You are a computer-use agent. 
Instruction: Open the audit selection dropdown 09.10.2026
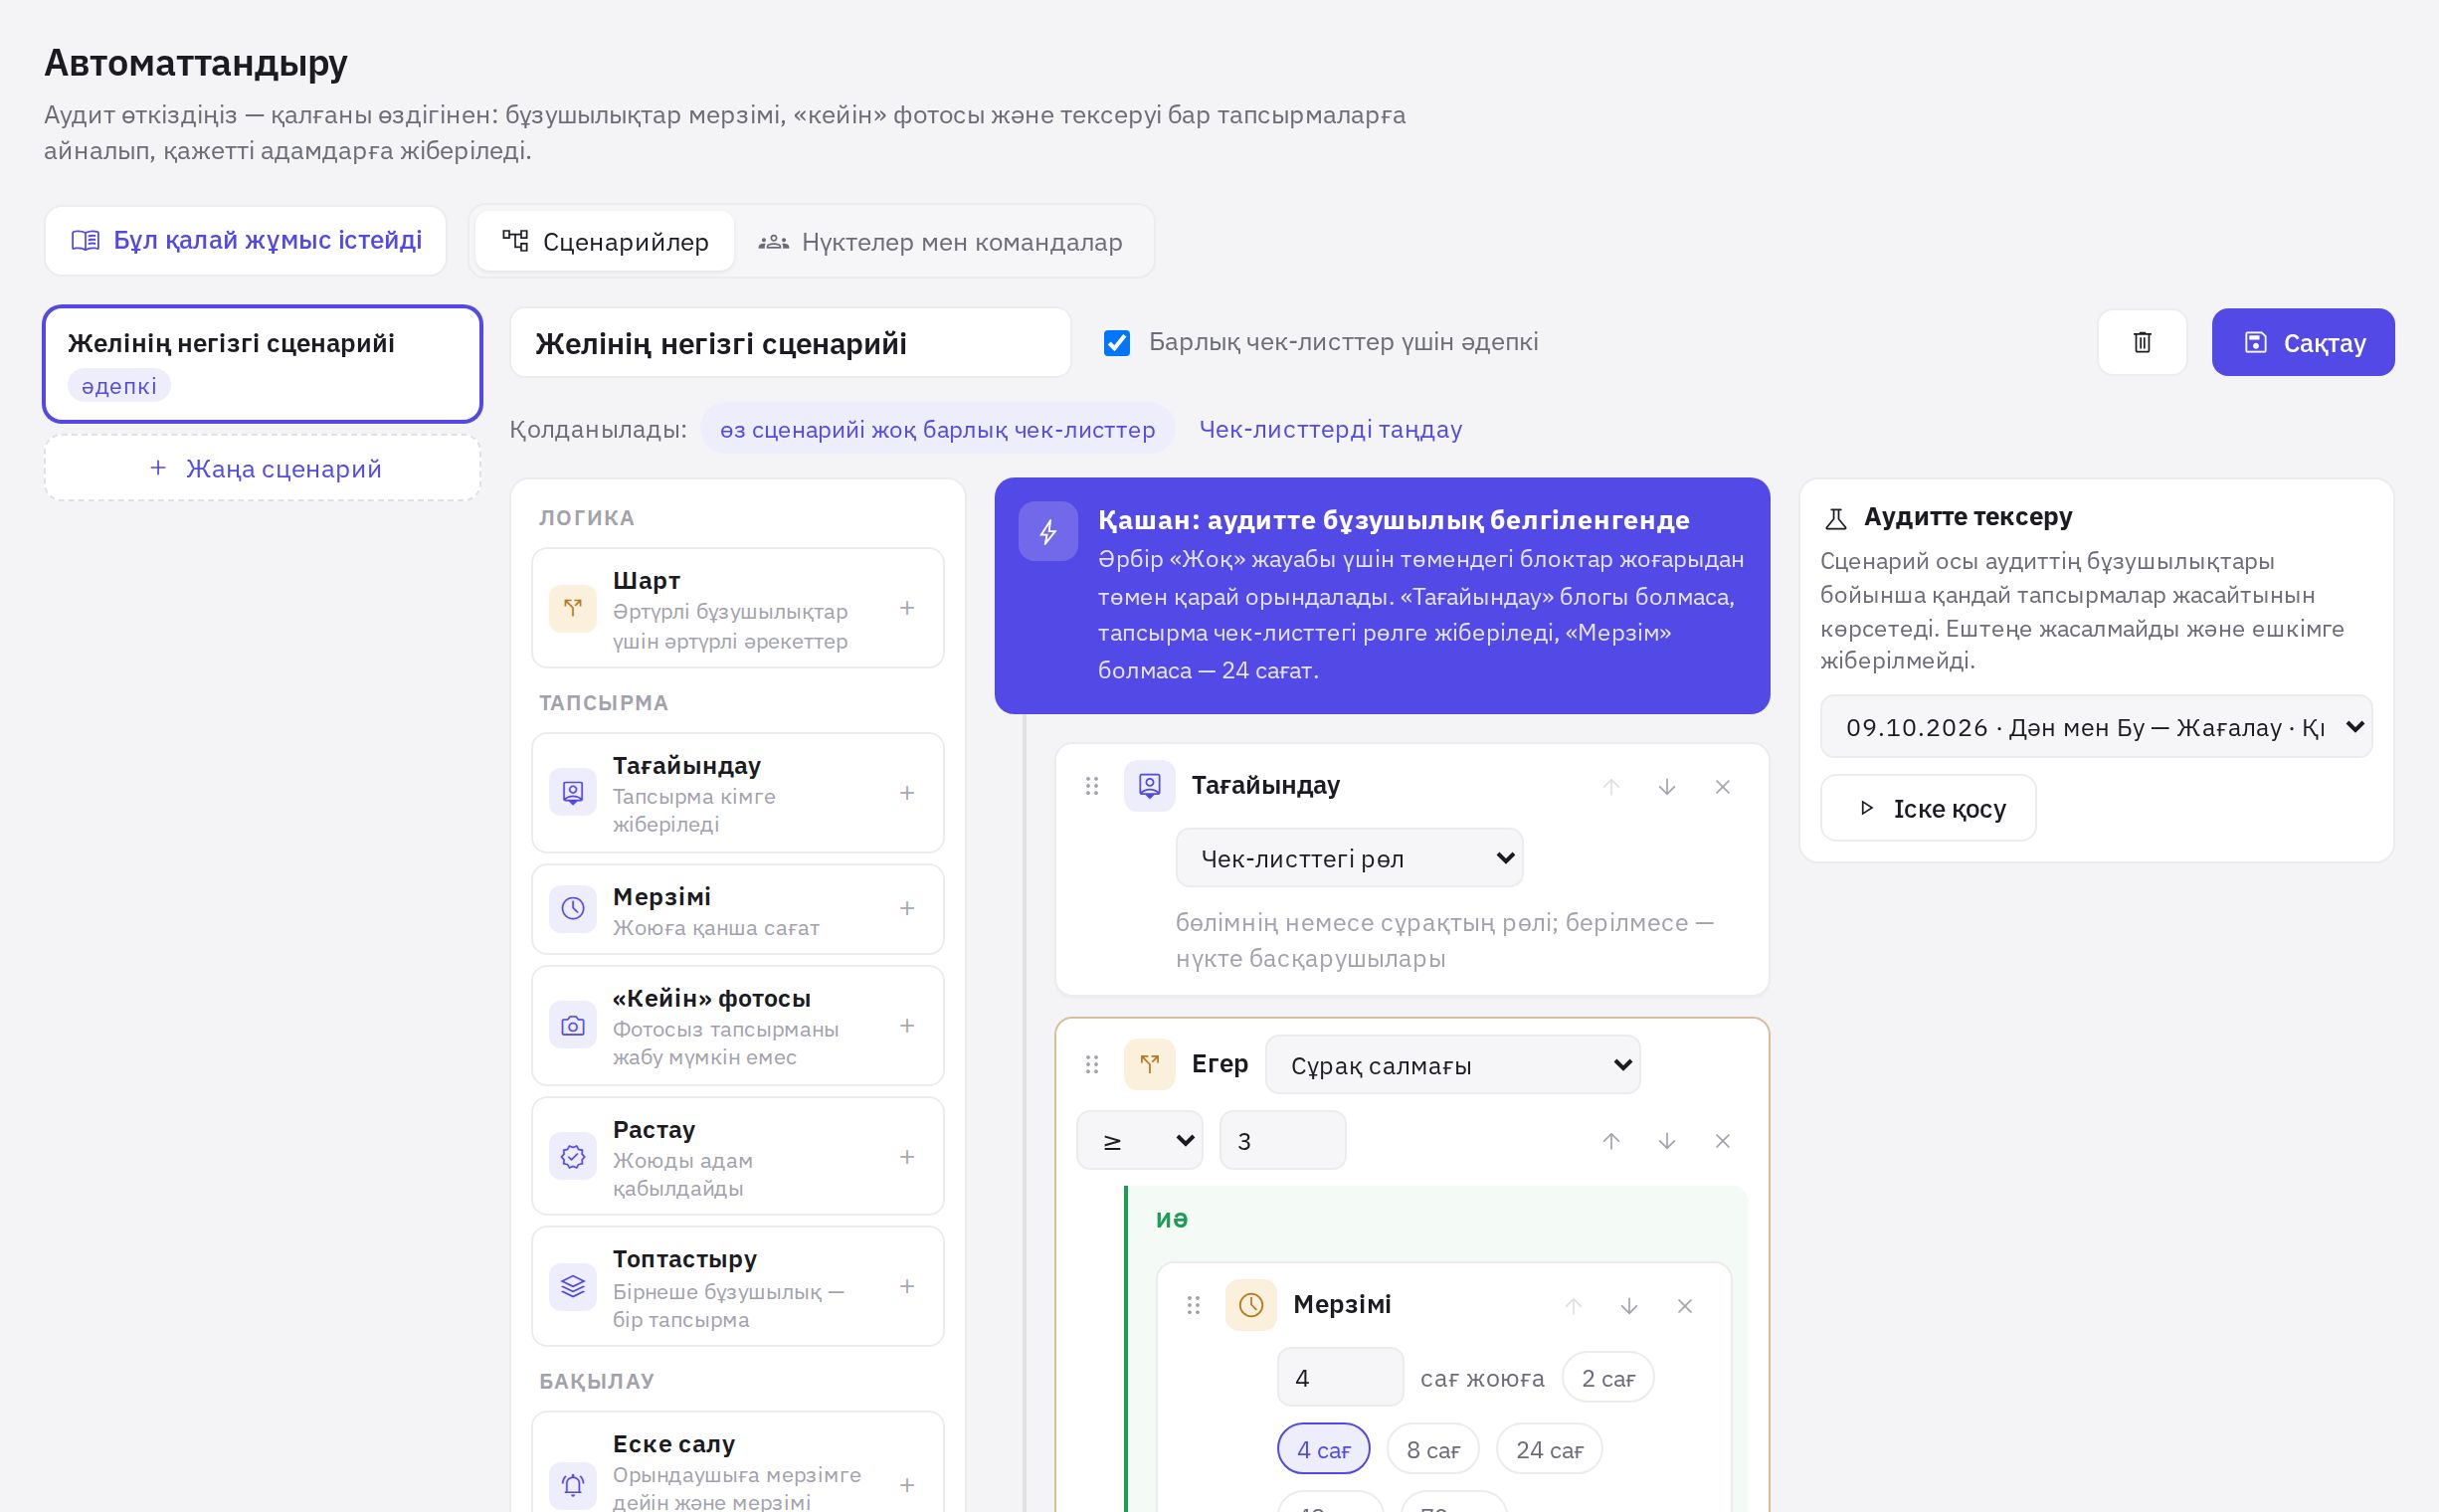pos(2095,727)
